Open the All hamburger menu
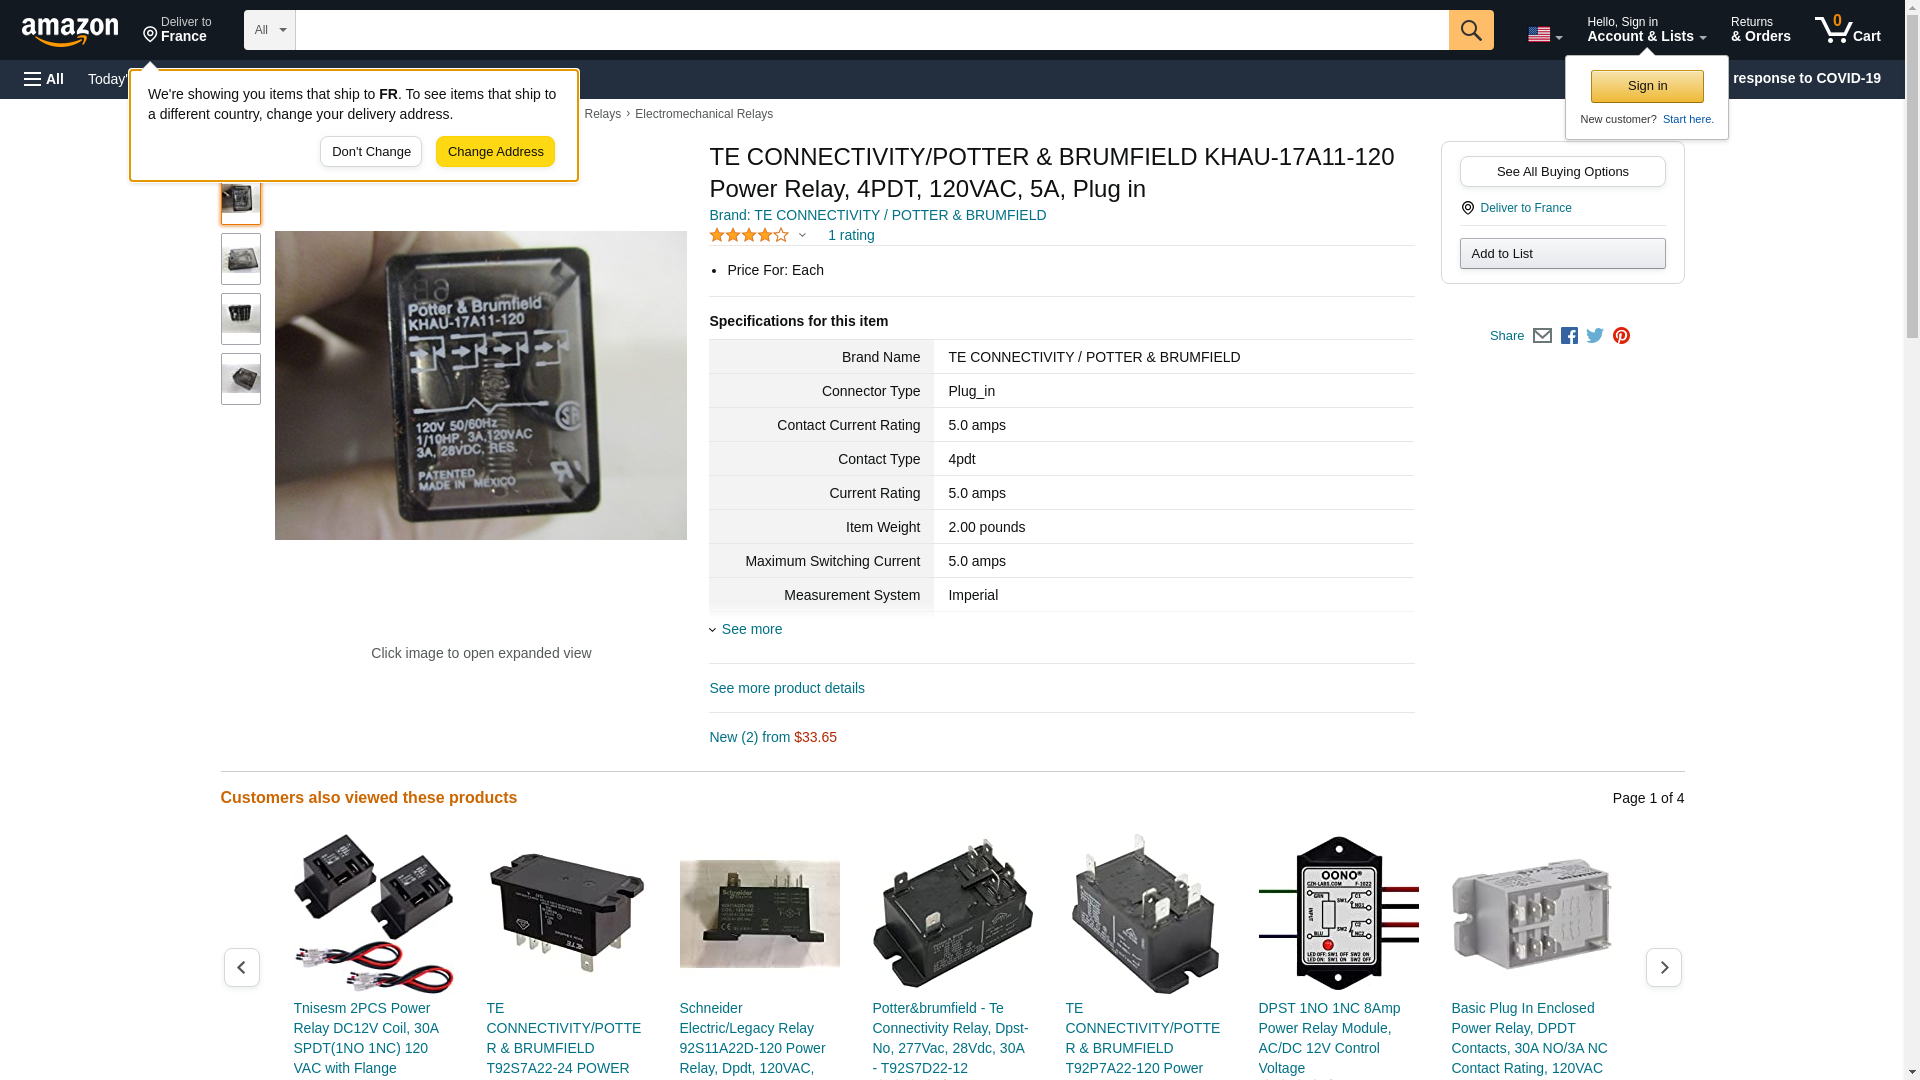The width and height of the screenshot is (1920, 1080). tap(44, 79)
